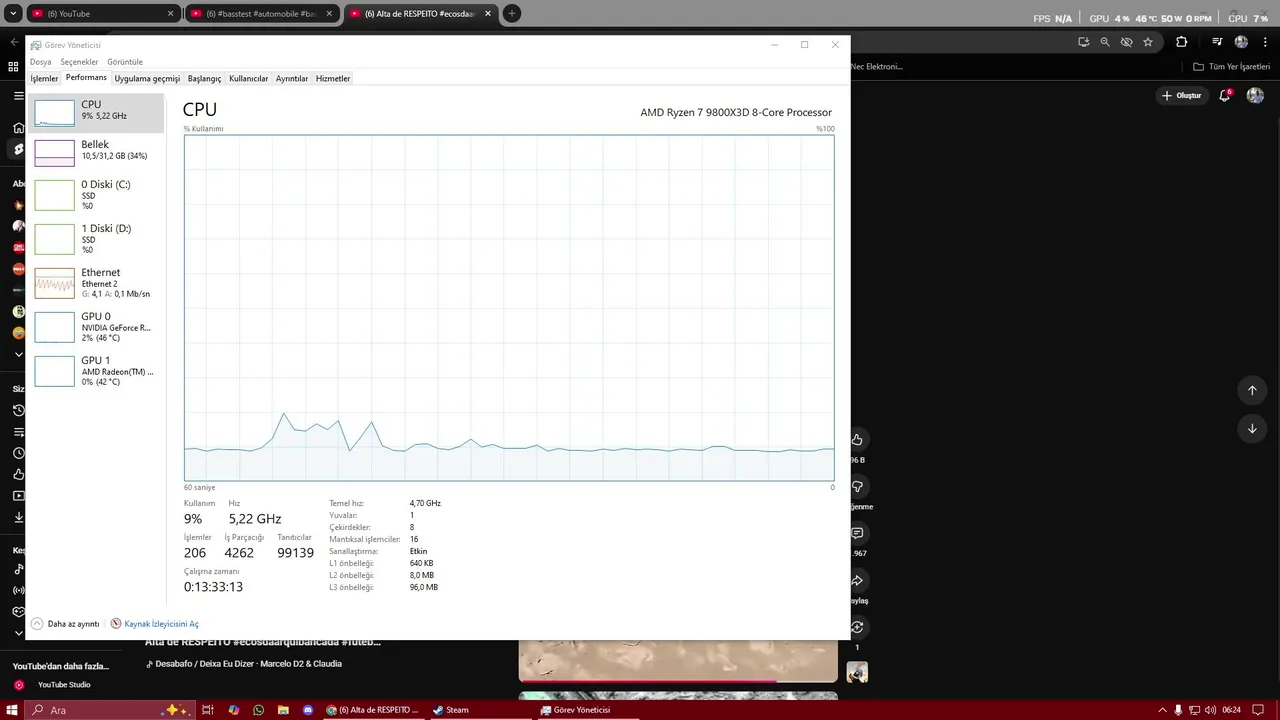The height and width of the screenshot is (720, 1280).
Task: Open the YouTube account avatar
Action: click(x=1255, y=96)
